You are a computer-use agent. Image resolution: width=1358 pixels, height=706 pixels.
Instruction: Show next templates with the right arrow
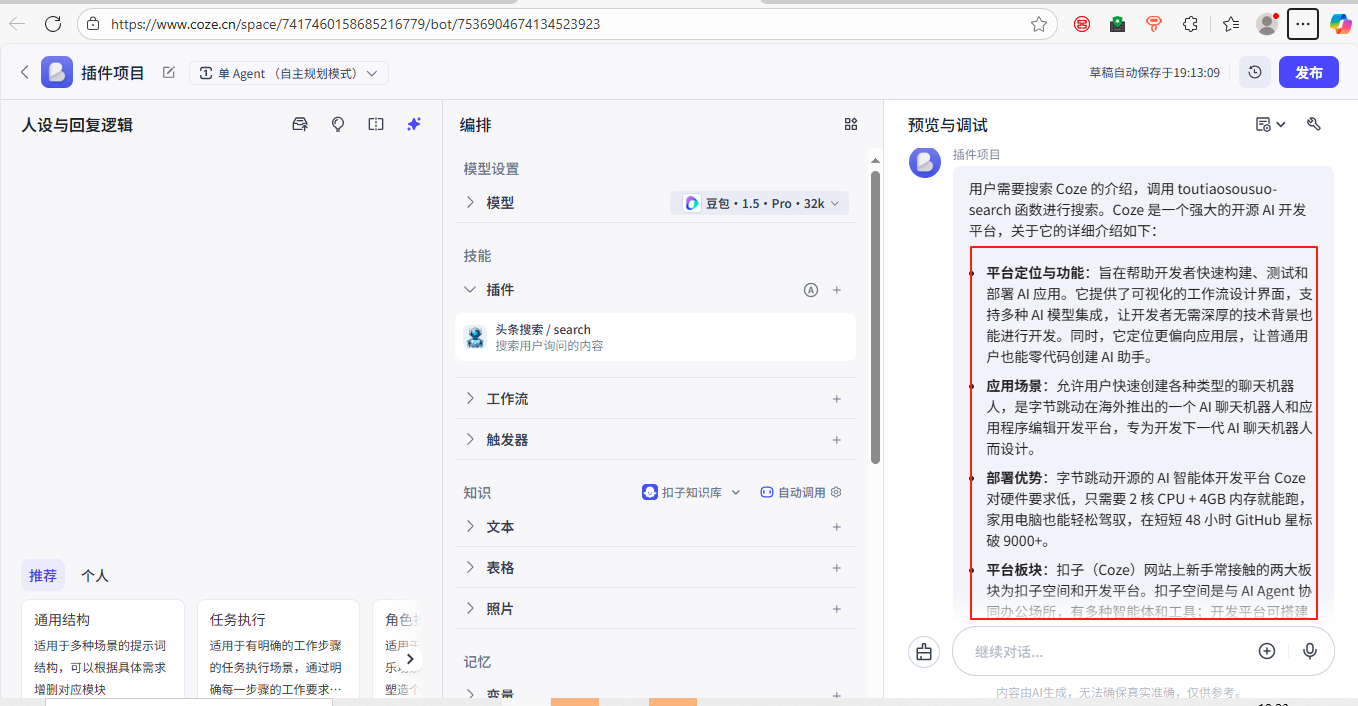409,659
